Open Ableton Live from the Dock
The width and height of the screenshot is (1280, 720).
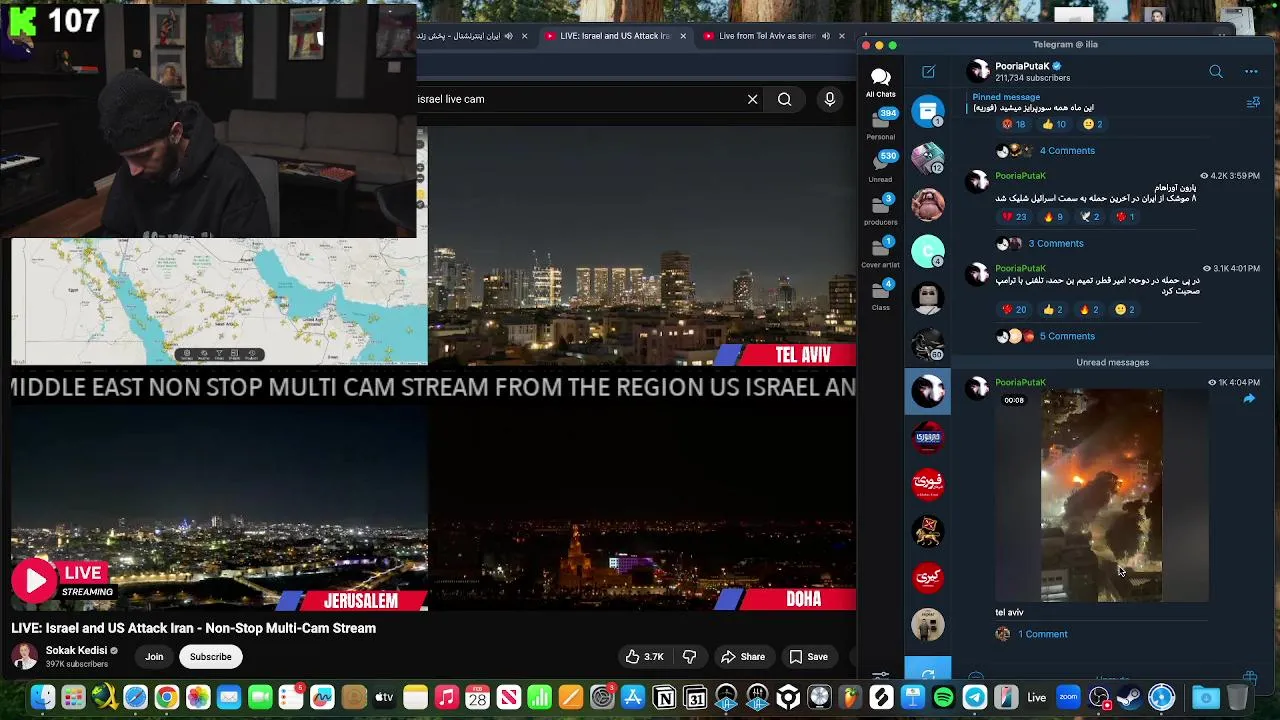click(x=1037, y=697)
